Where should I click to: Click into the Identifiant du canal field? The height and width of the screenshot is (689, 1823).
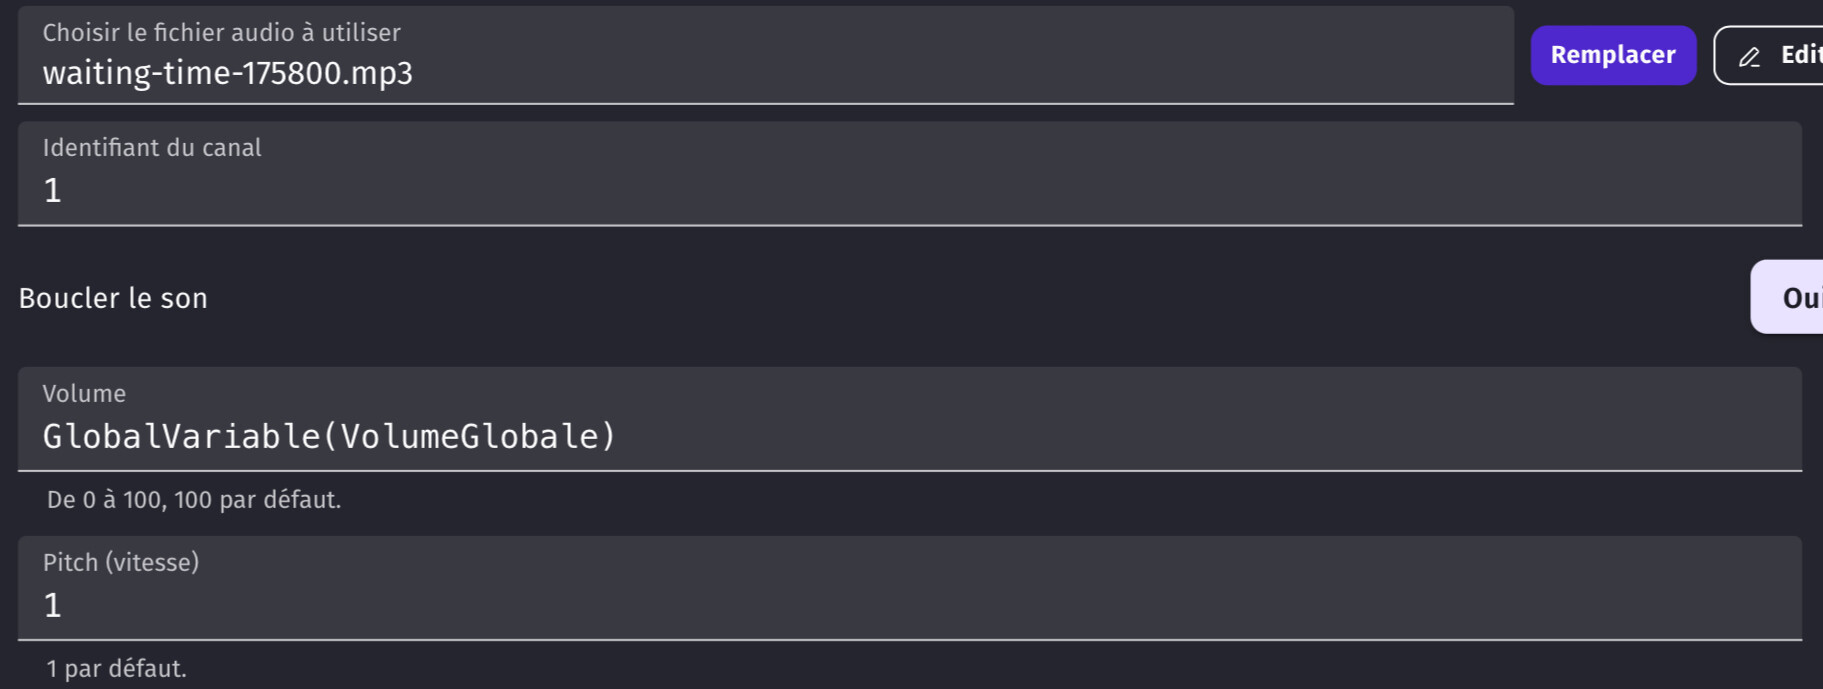click(x=910, y=174)
